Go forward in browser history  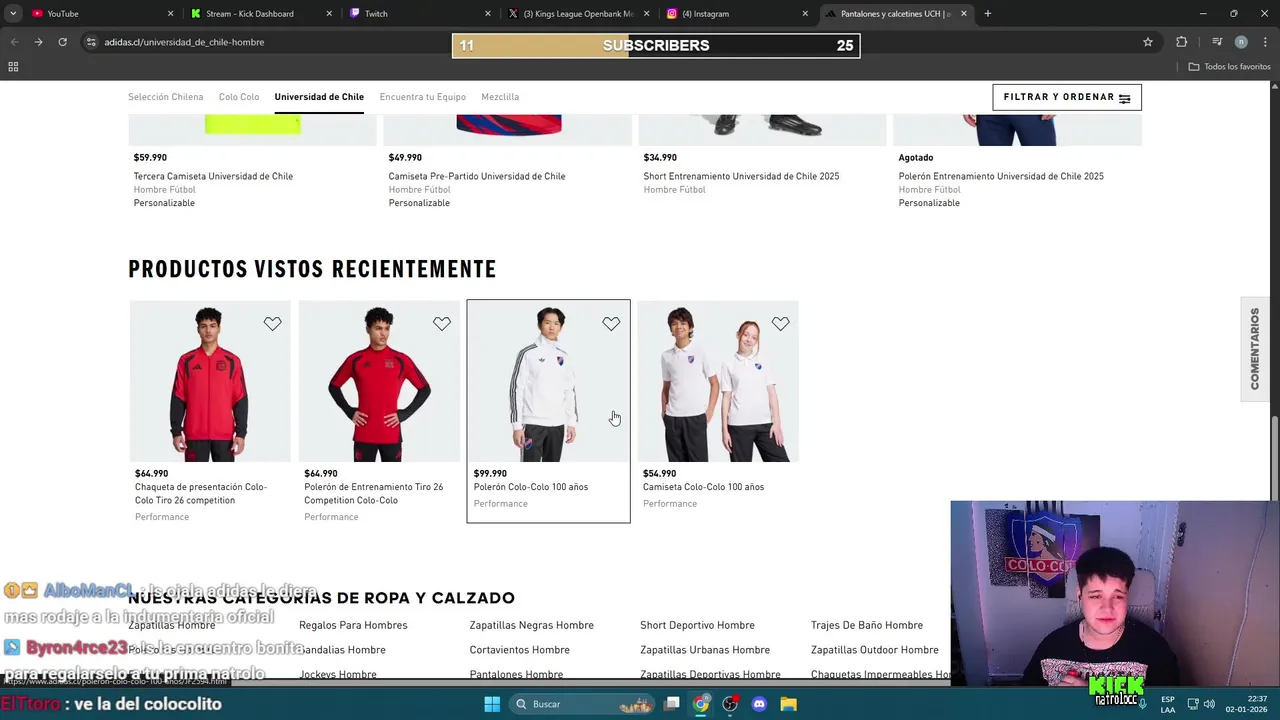pyautogui.click(x=38, y=42)
